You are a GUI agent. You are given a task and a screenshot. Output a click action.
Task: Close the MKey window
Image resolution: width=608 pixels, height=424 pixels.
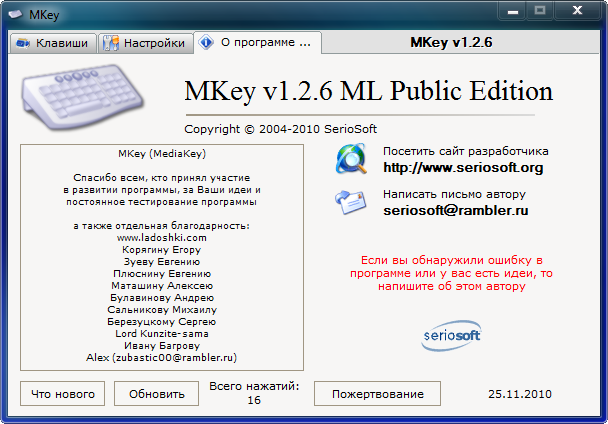(577, 10)
